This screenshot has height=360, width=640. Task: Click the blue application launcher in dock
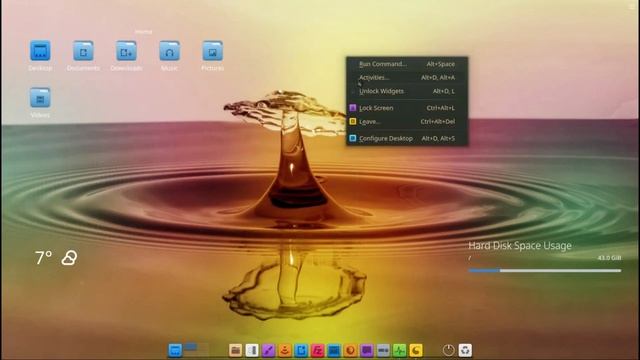click(x=175, y=350)
